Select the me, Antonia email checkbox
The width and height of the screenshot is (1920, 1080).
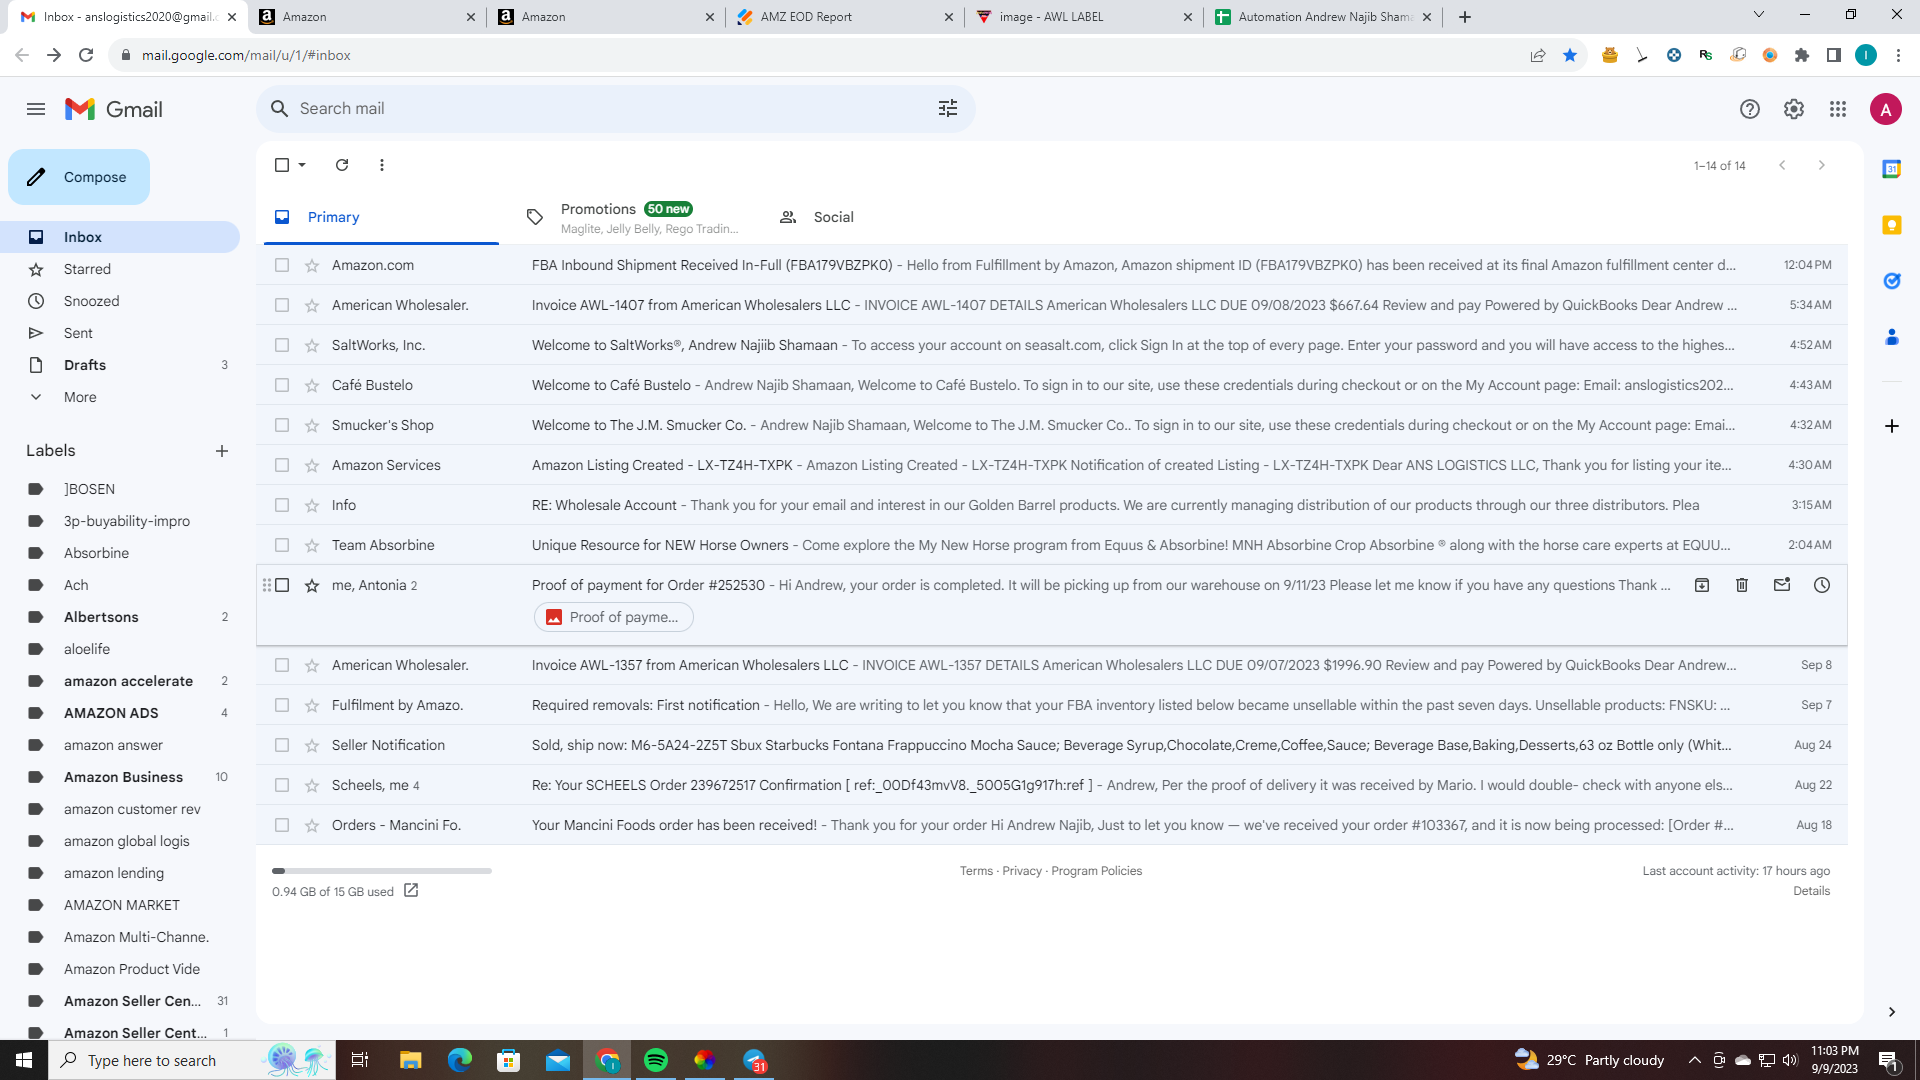[282, 585]
